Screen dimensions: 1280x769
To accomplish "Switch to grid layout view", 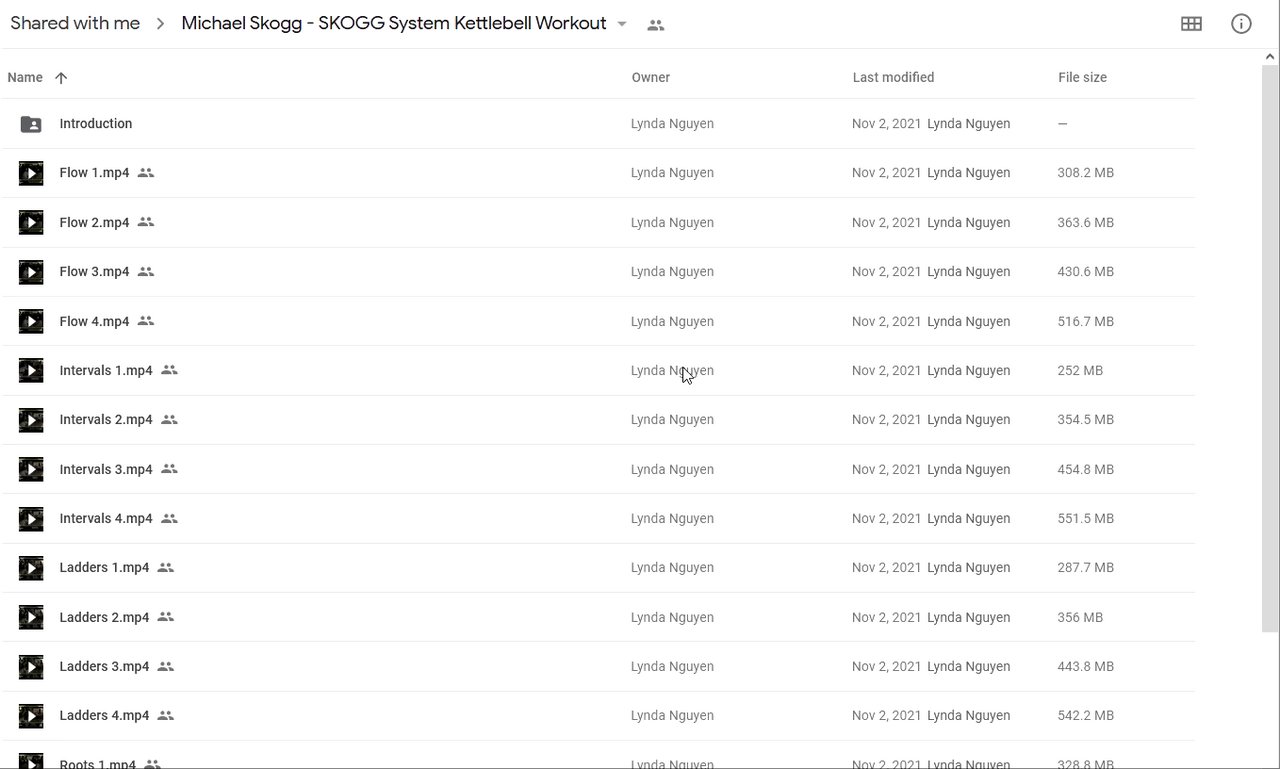I will click(1191, 24).
